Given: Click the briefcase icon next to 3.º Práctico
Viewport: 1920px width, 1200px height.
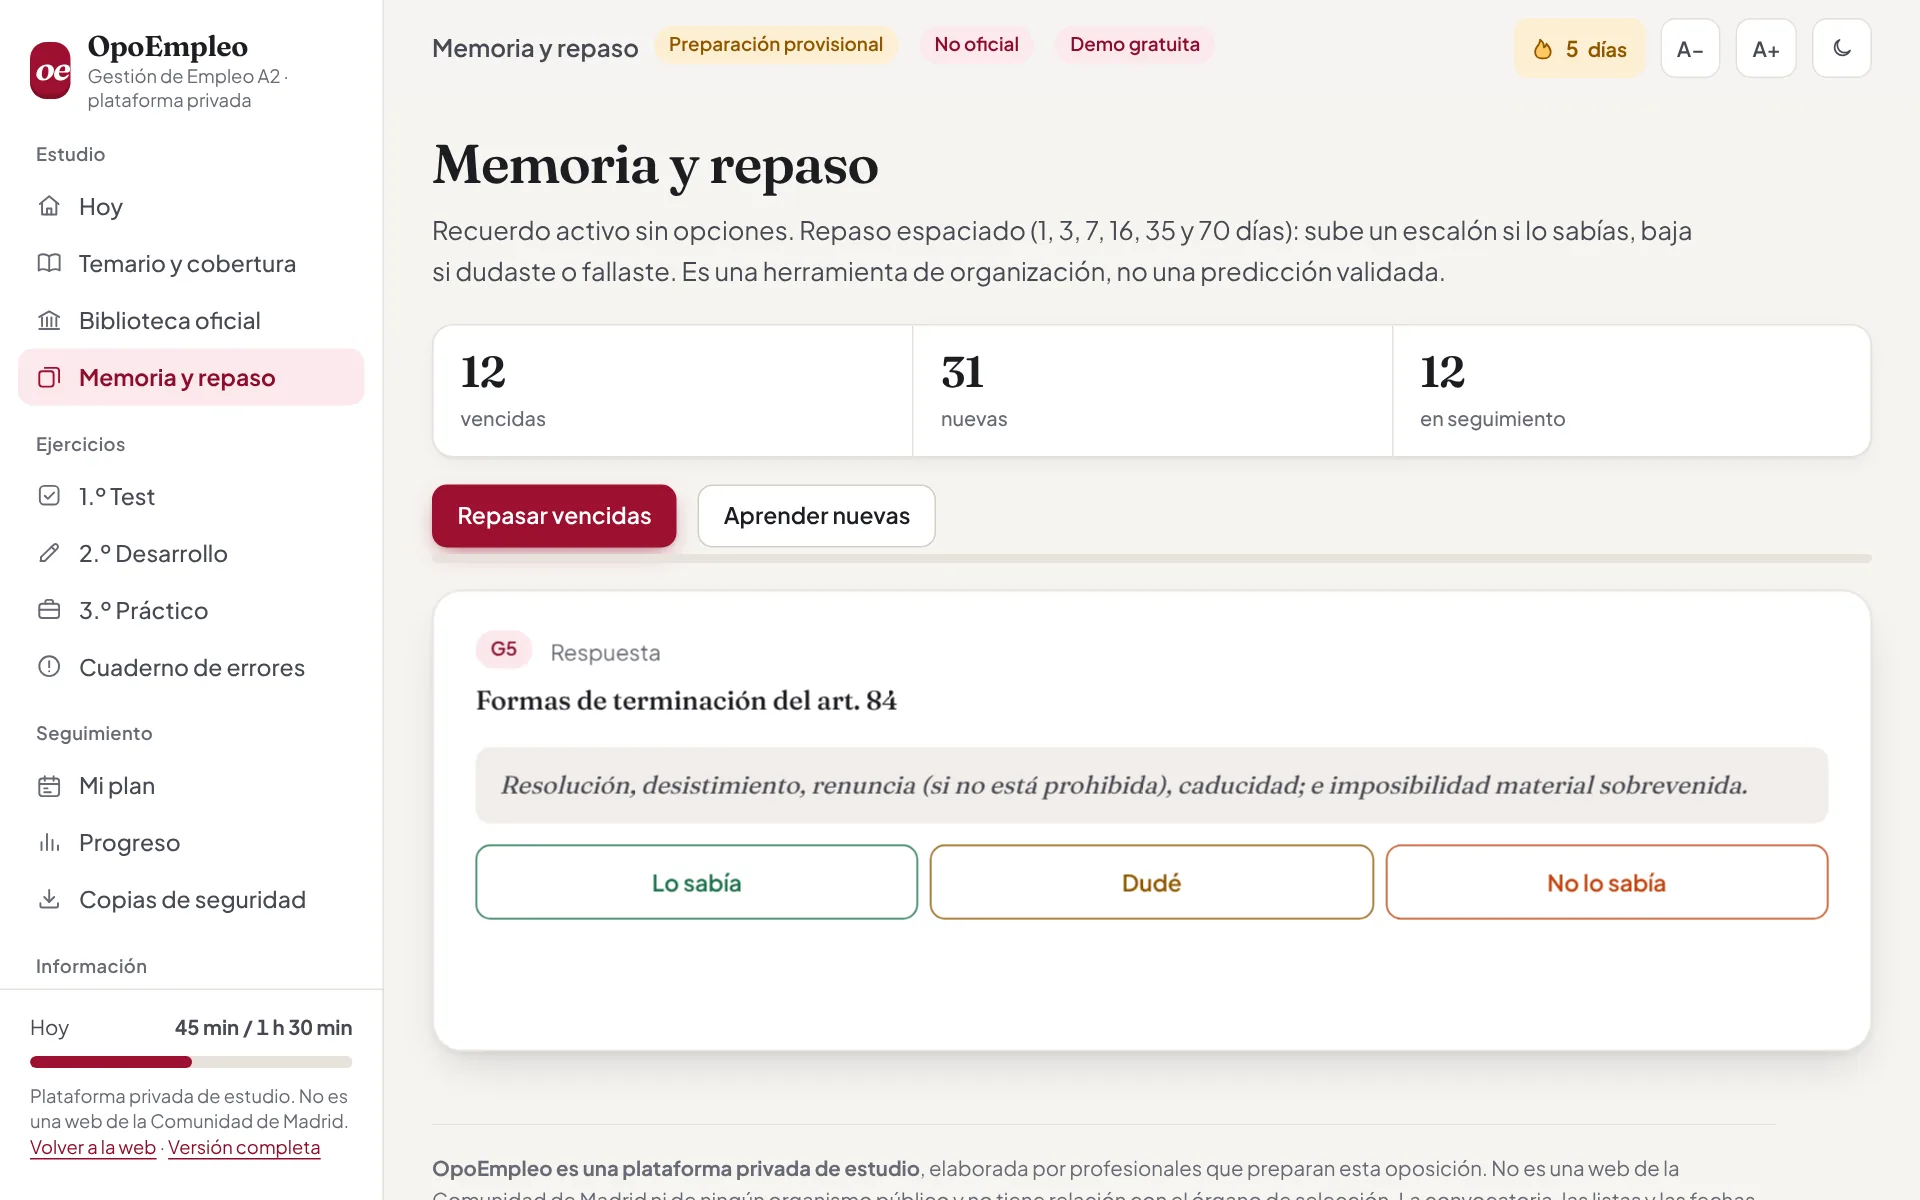Looking at the screenshot, I should click(x=49, y=610).
